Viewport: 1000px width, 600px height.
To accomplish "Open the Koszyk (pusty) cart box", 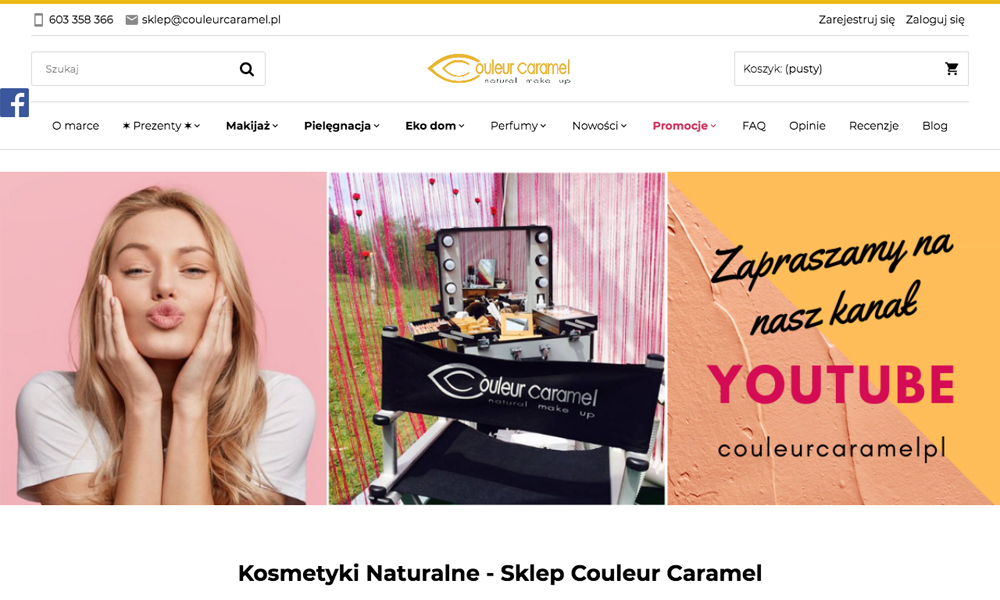I will pos(851,69).
